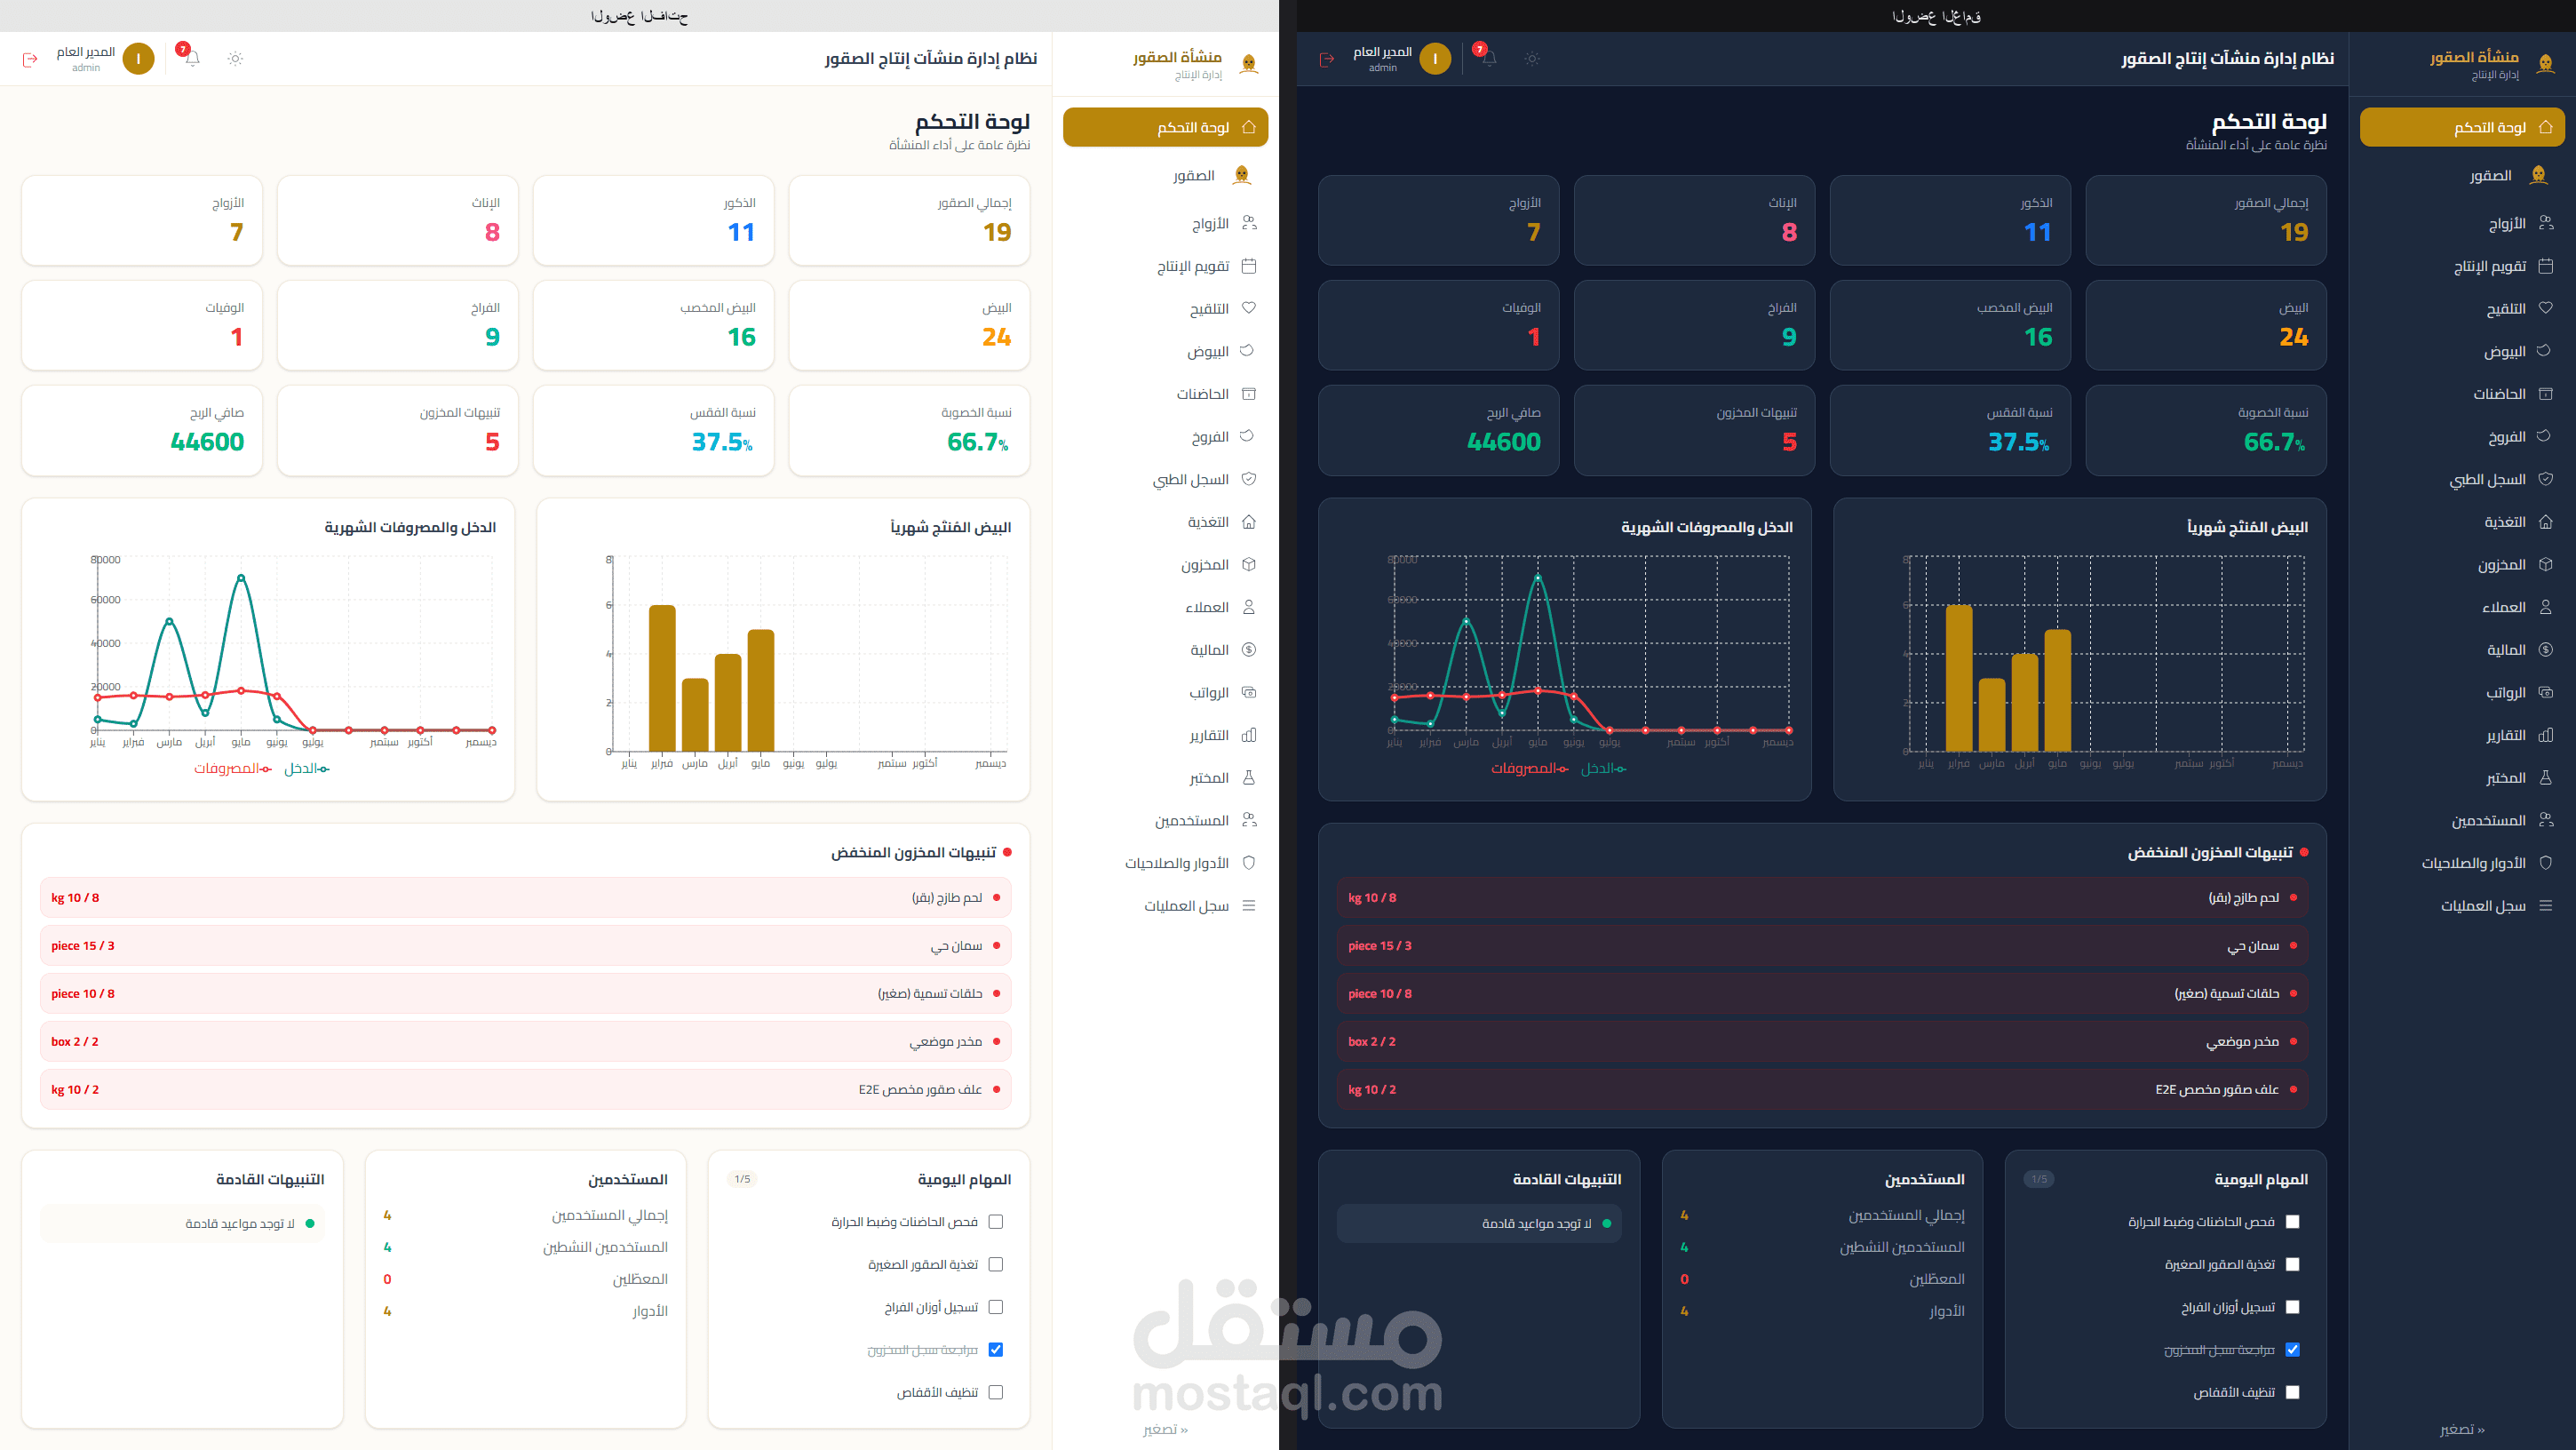Check تغذية الصقور الصغيرة in light-theme tasks
This screenshot has height=1450, width=2576.
(x=995, y=1264)
